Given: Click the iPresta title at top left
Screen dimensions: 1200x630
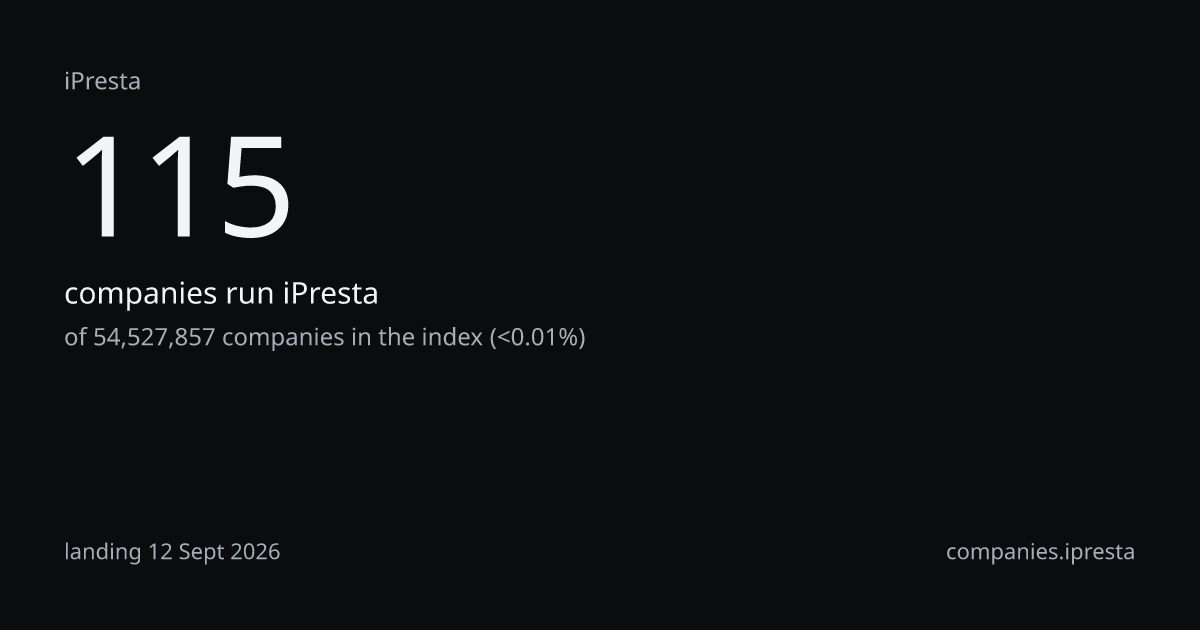Looking at the screenshot, I should pos(102,82).
